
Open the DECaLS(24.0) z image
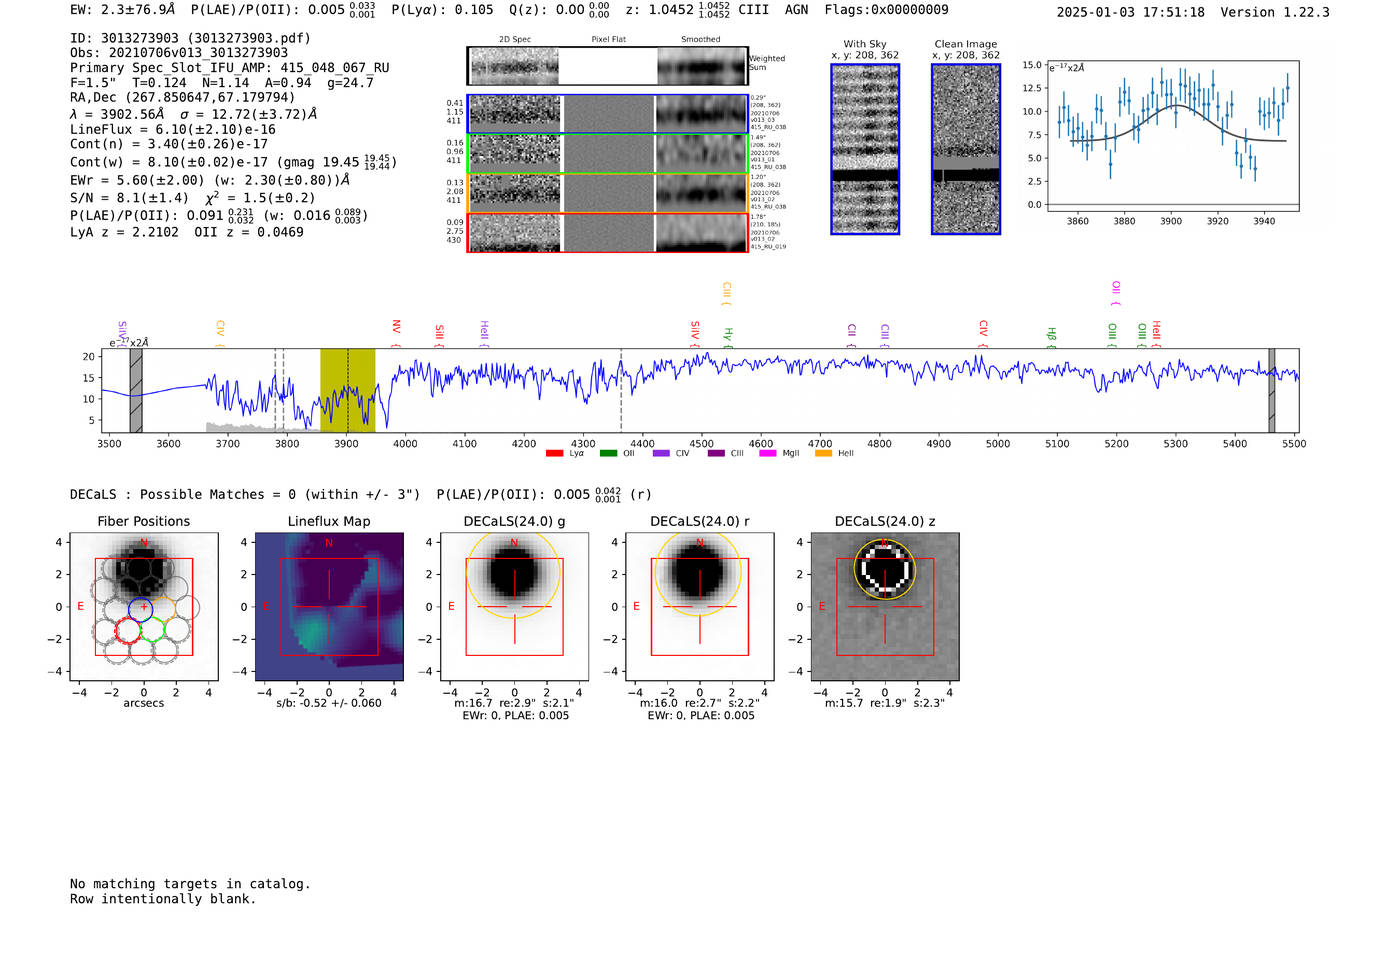click(884, 607)
